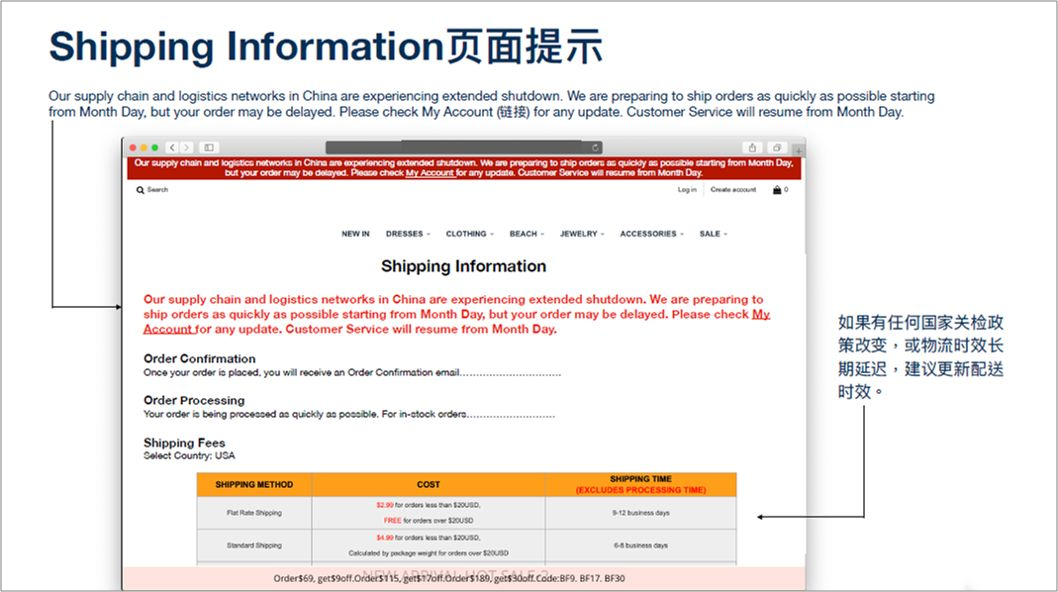
Task: Click the reload icon in the address bar
Action: pyautogui.click(x=594, y=147)
